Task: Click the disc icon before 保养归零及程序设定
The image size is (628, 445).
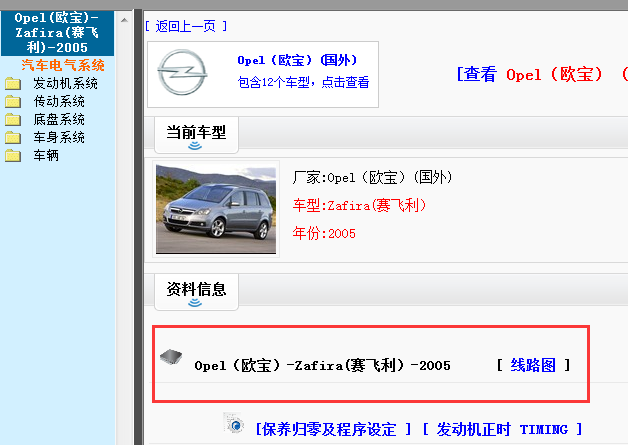Action: point(233,423)
